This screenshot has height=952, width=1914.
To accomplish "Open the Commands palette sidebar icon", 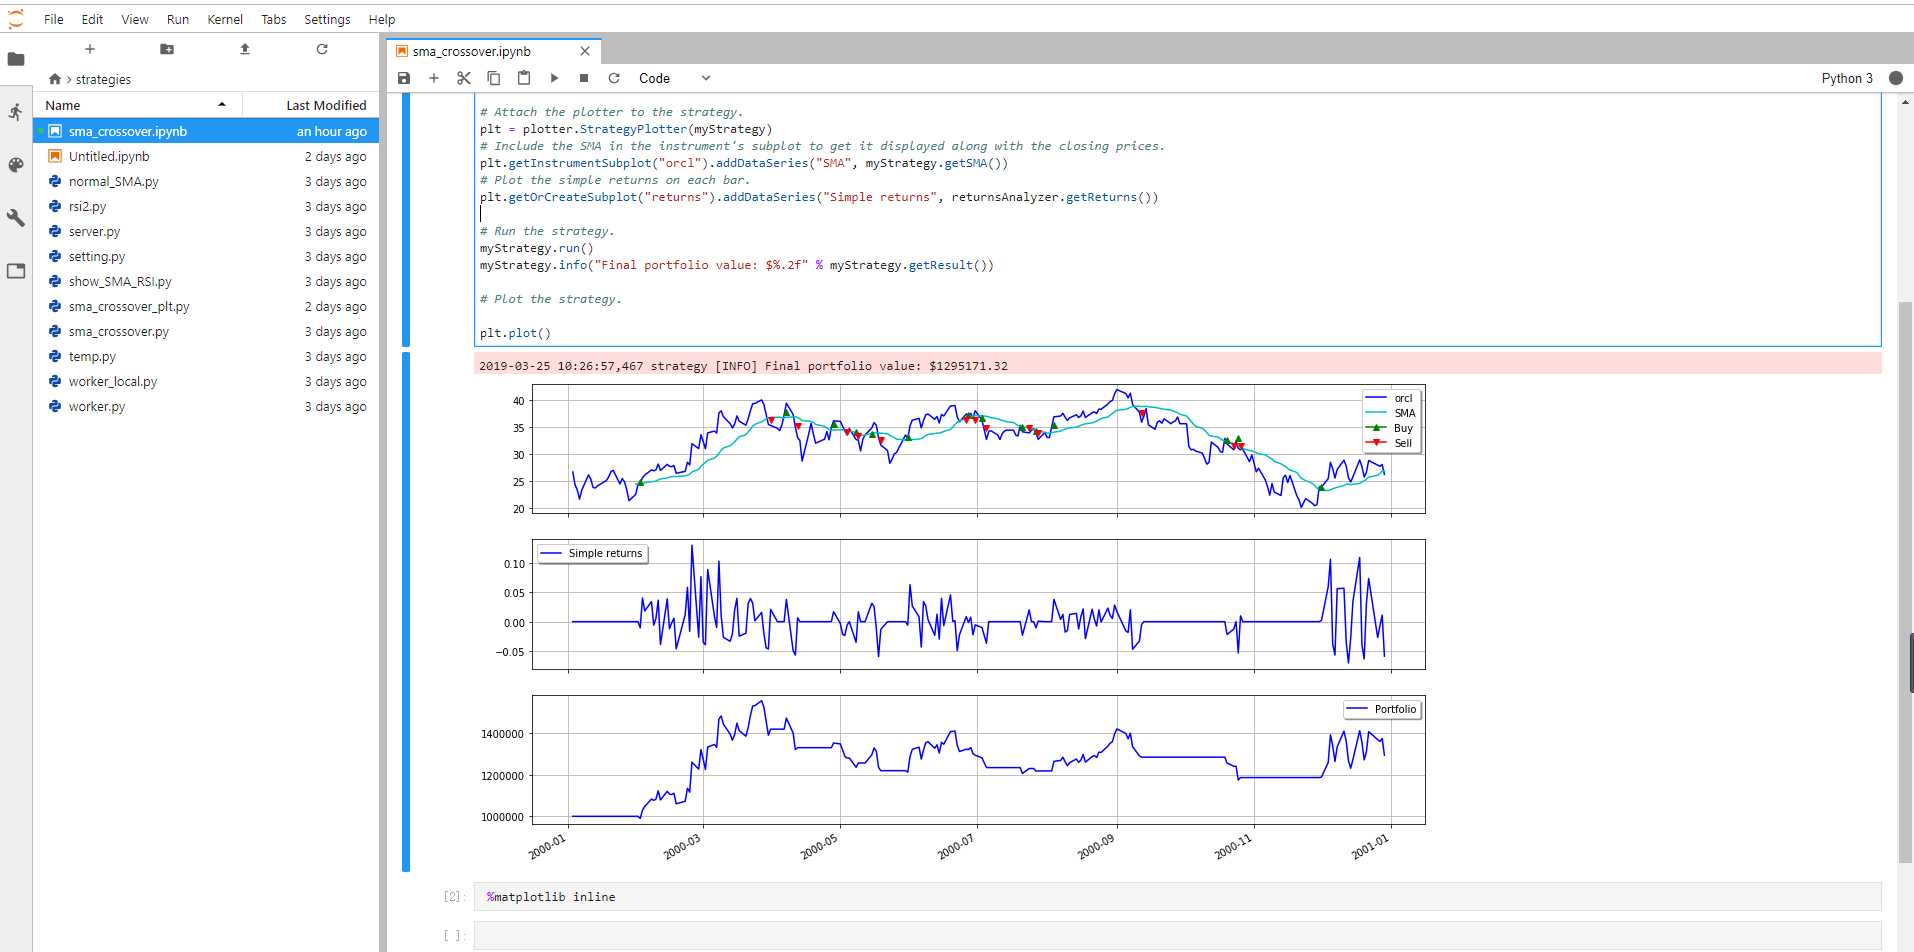I will point(16,165).
